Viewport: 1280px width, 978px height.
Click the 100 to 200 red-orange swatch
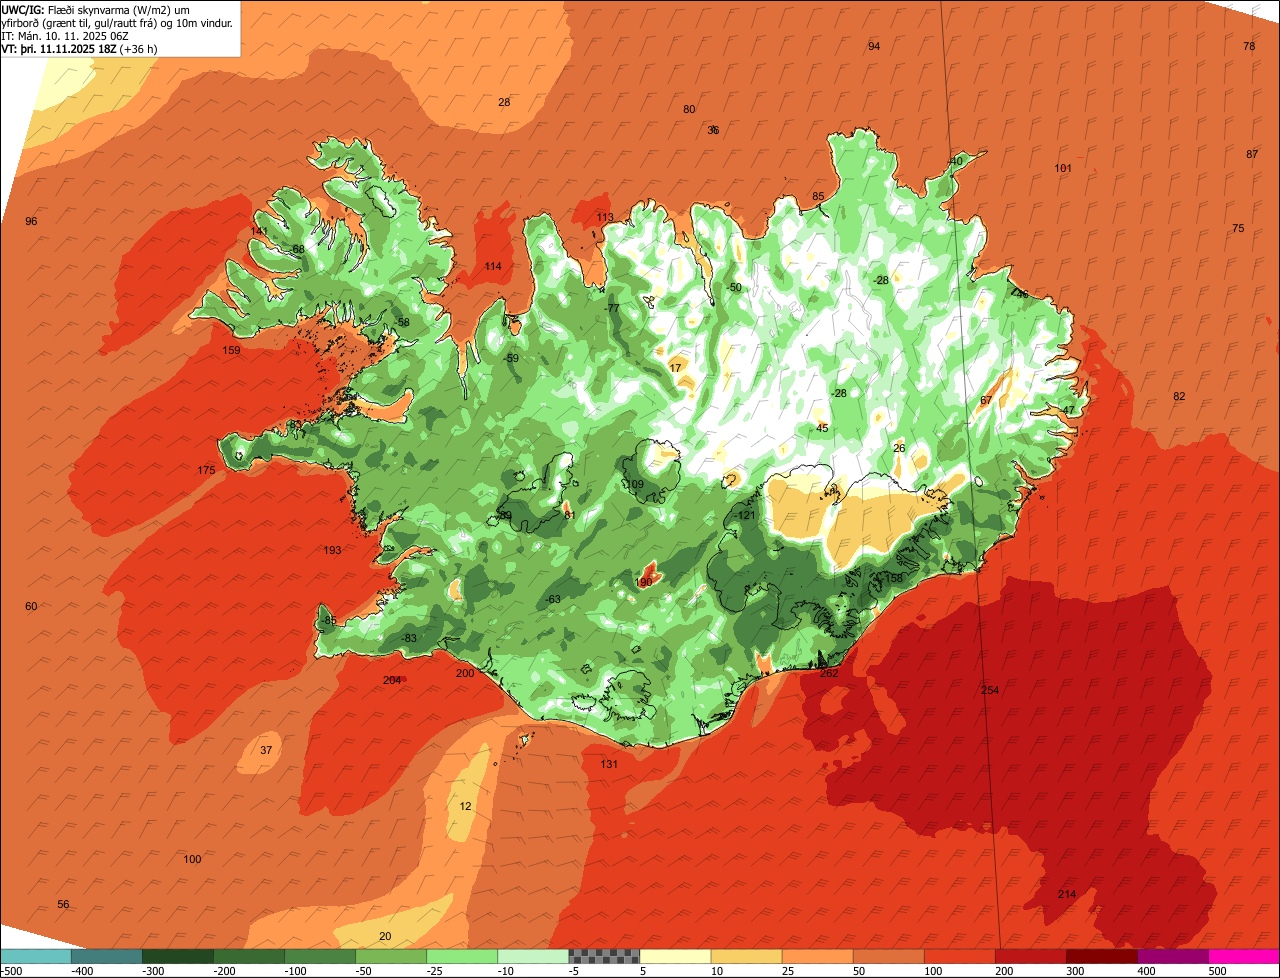pos(959,955)
